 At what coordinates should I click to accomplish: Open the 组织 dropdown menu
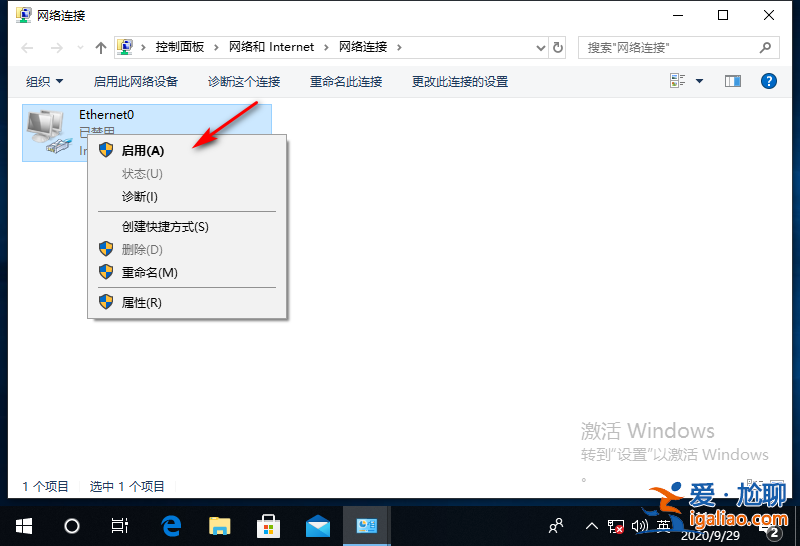tap(44, 82)
